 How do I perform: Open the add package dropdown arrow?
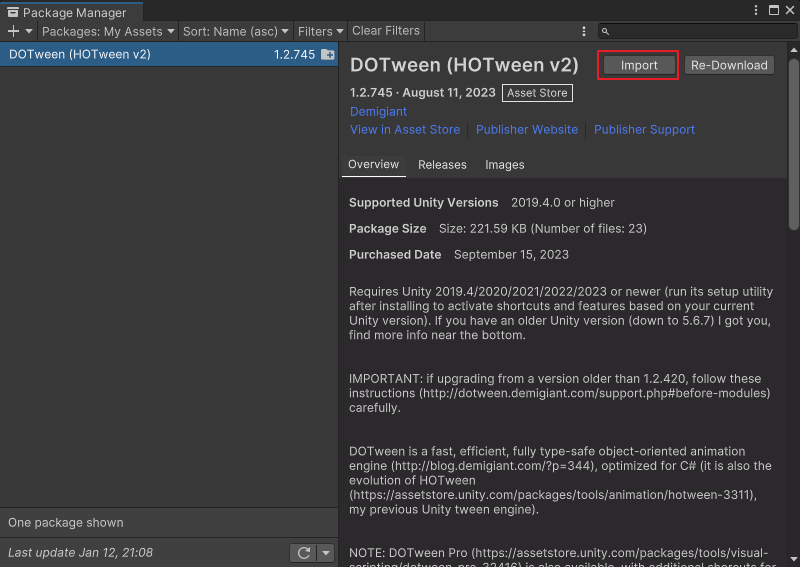(x=29, y=31)
